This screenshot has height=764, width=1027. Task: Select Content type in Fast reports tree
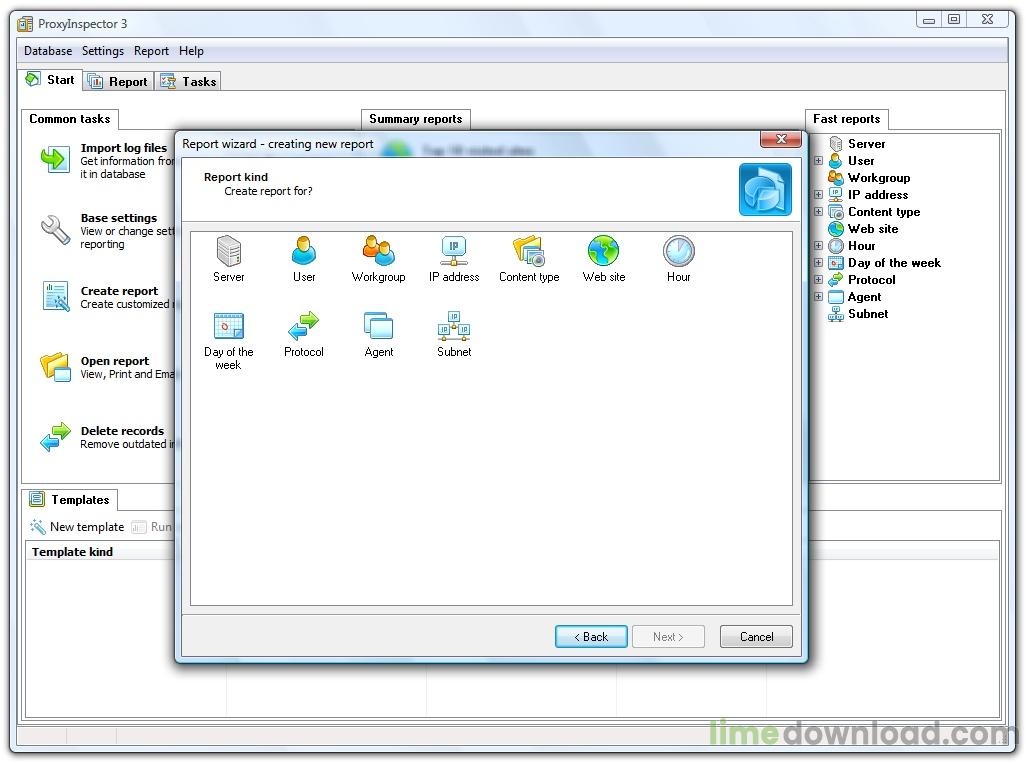point(884,212)
